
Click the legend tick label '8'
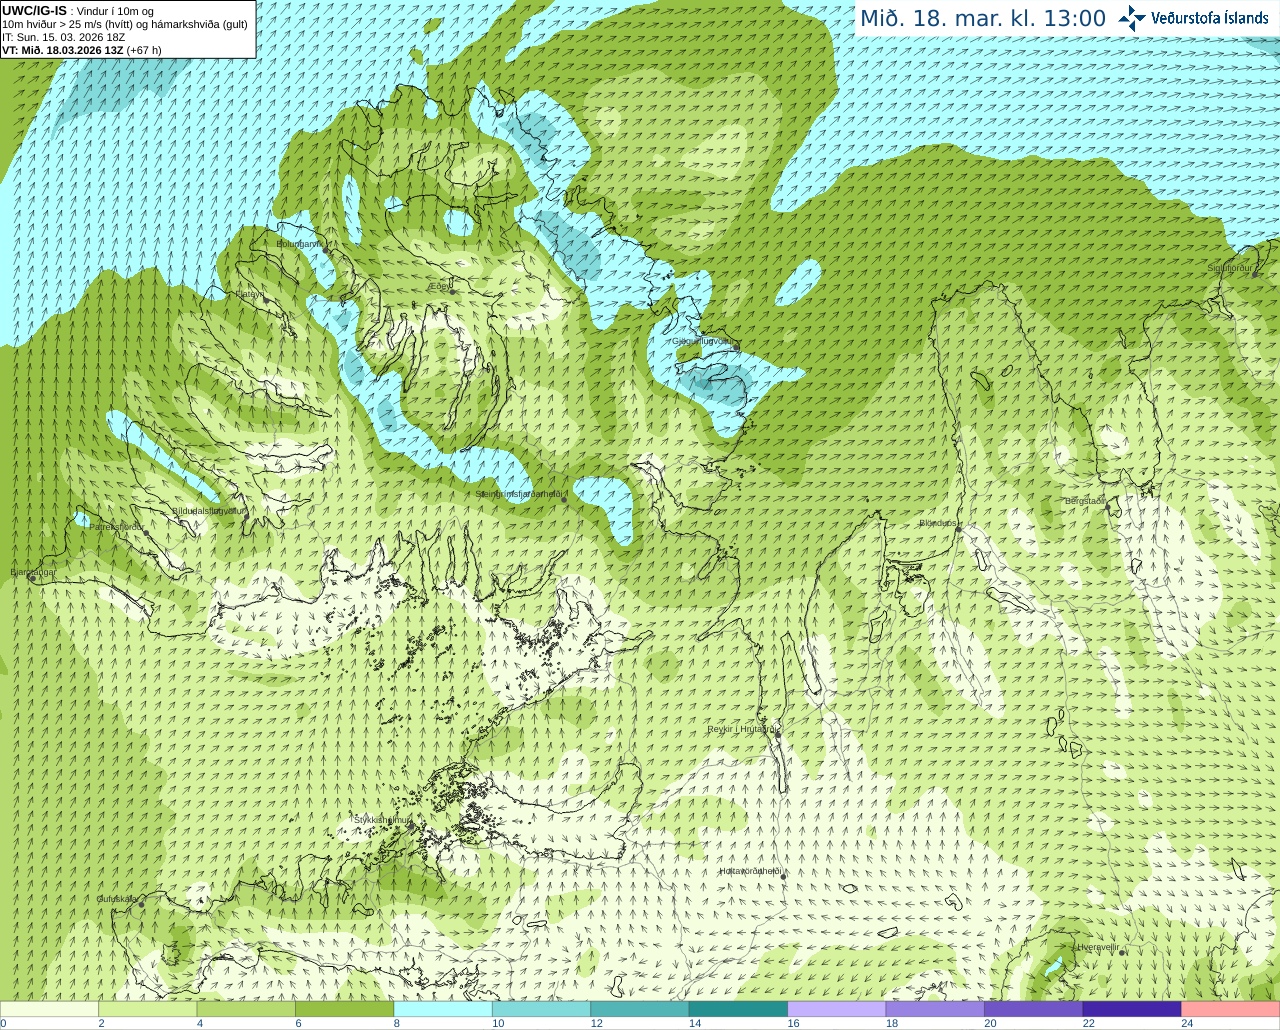point(397,1023)
